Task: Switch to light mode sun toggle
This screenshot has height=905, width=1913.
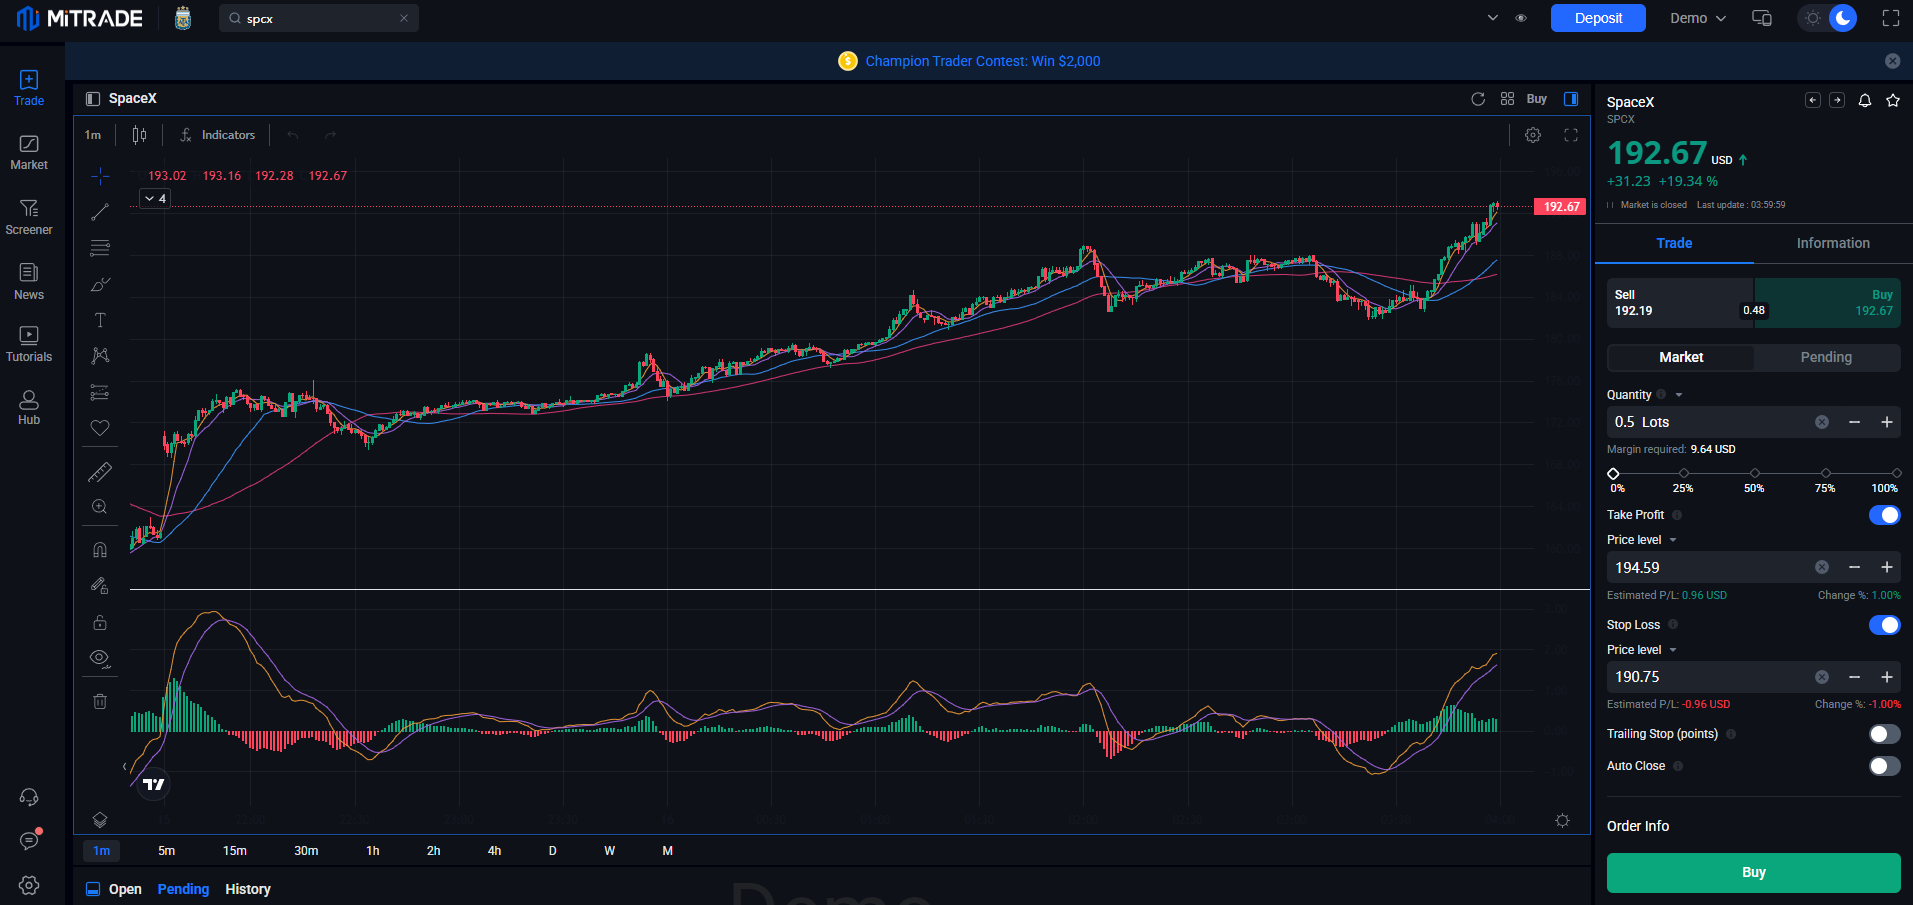Action: pos(1813,18)
